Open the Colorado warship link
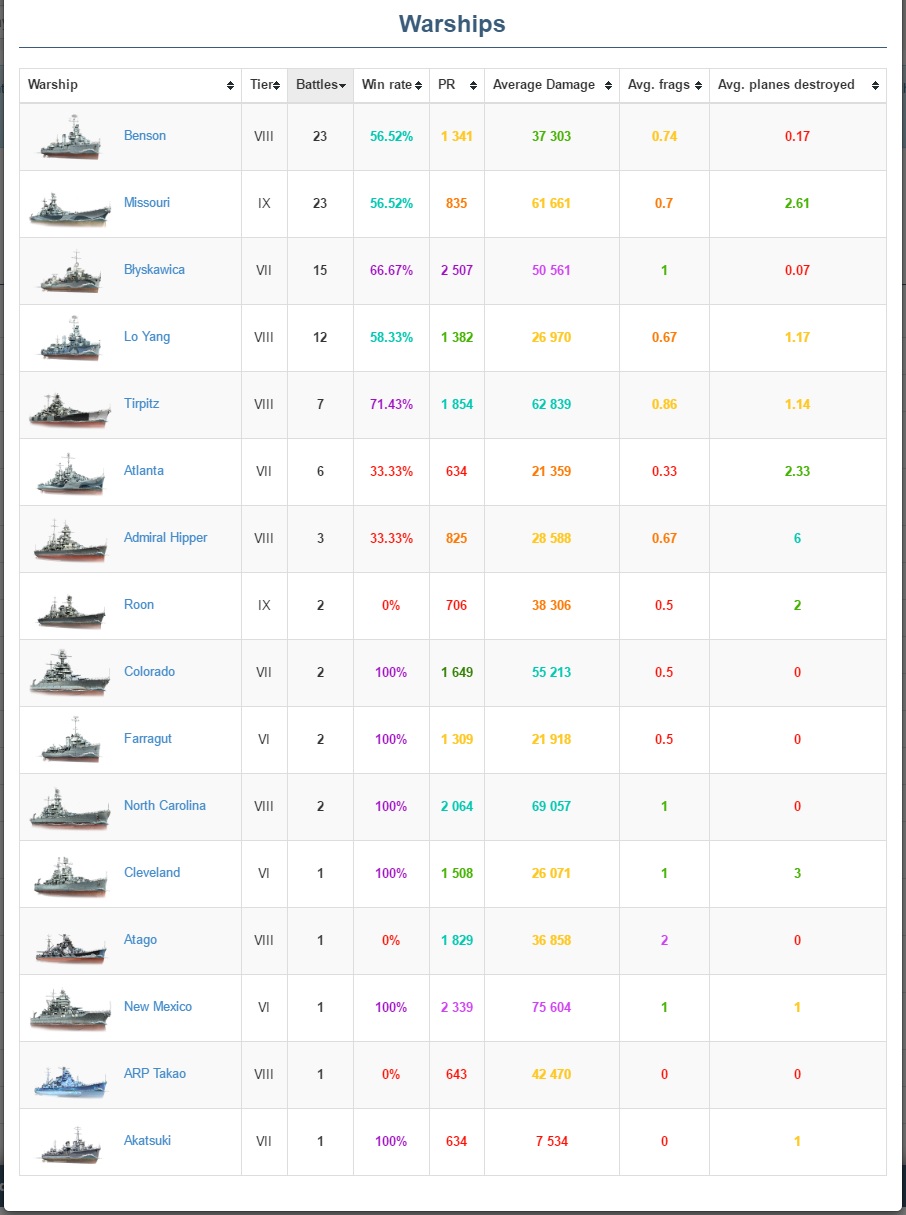Image resolution: width=906 pixels, height=1215 pixels. 149,671
